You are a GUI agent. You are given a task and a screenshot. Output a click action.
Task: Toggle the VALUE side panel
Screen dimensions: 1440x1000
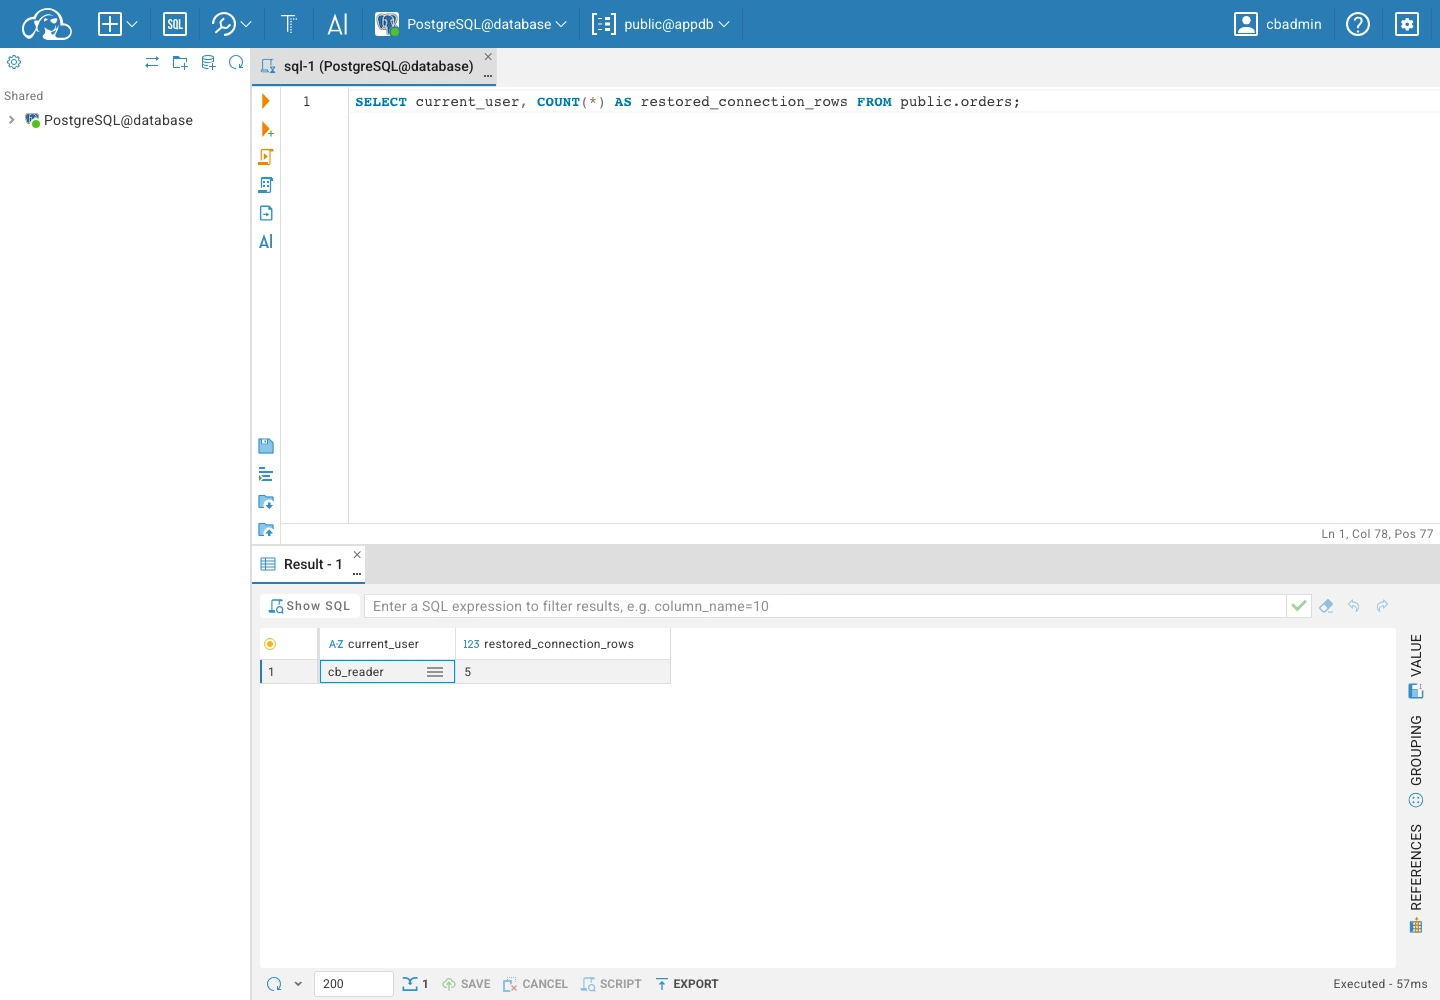pyautogui.click(x=1416, y=666)
